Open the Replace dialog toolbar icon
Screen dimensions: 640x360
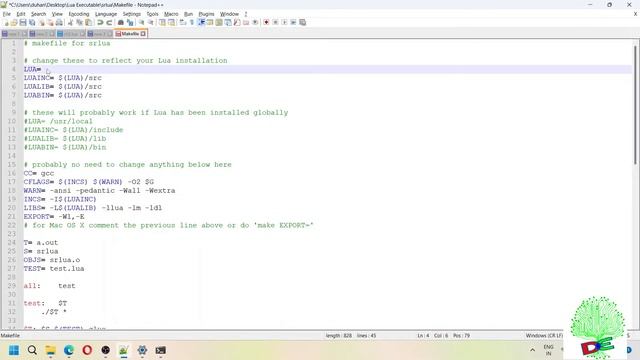tap(130, 22)
